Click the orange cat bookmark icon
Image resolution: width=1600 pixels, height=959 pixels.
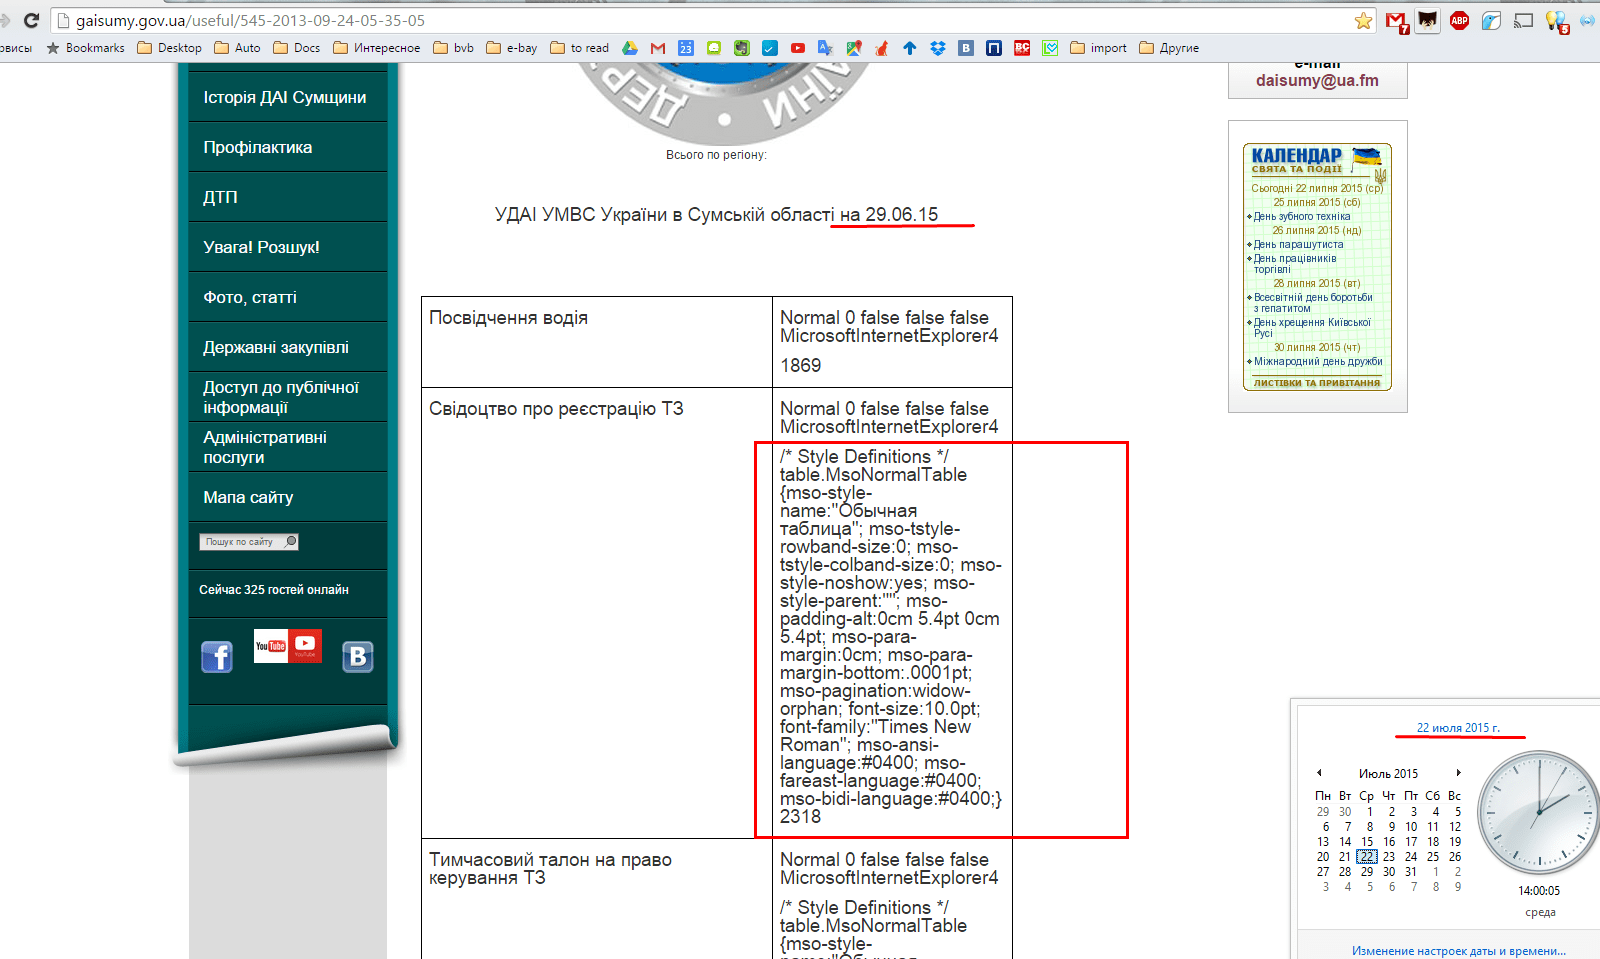(881, 48)
